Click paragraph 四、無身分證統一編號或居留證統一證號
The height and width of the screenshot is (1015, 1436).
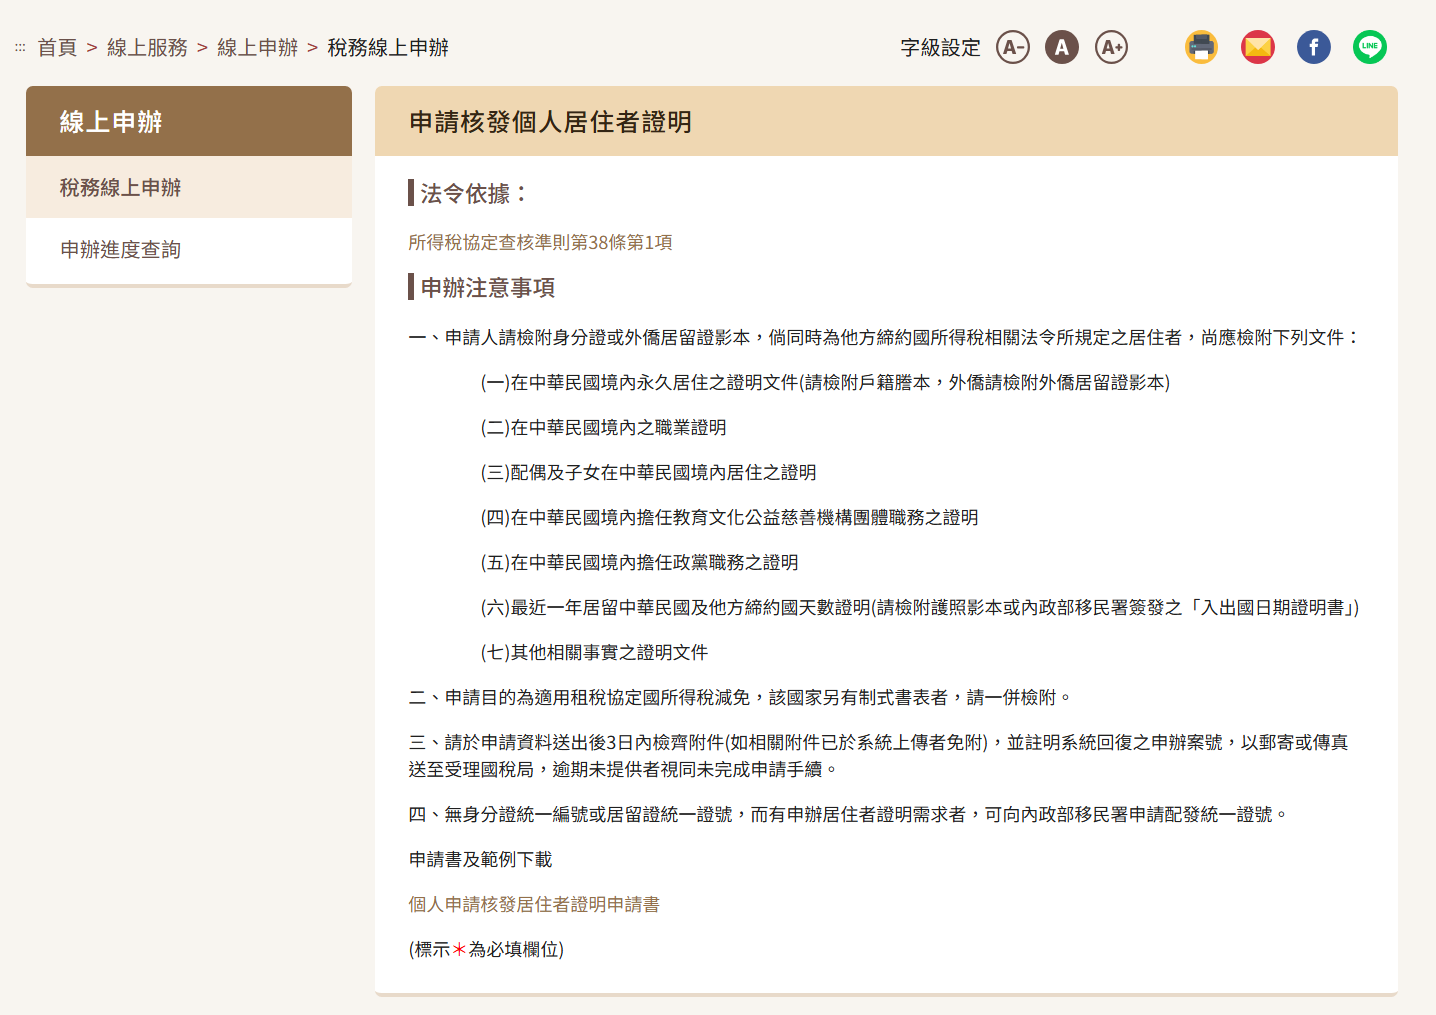pos(849,814)
